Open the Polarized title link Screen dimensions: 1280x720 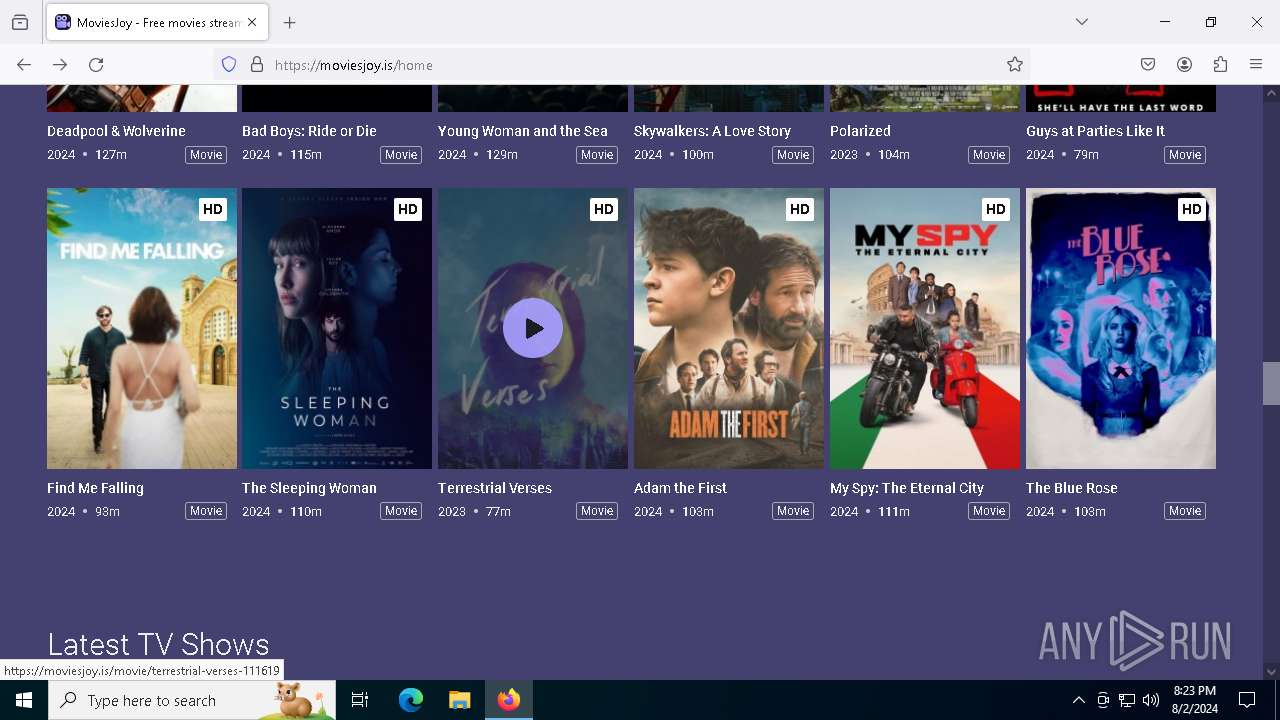pos(860,131)
